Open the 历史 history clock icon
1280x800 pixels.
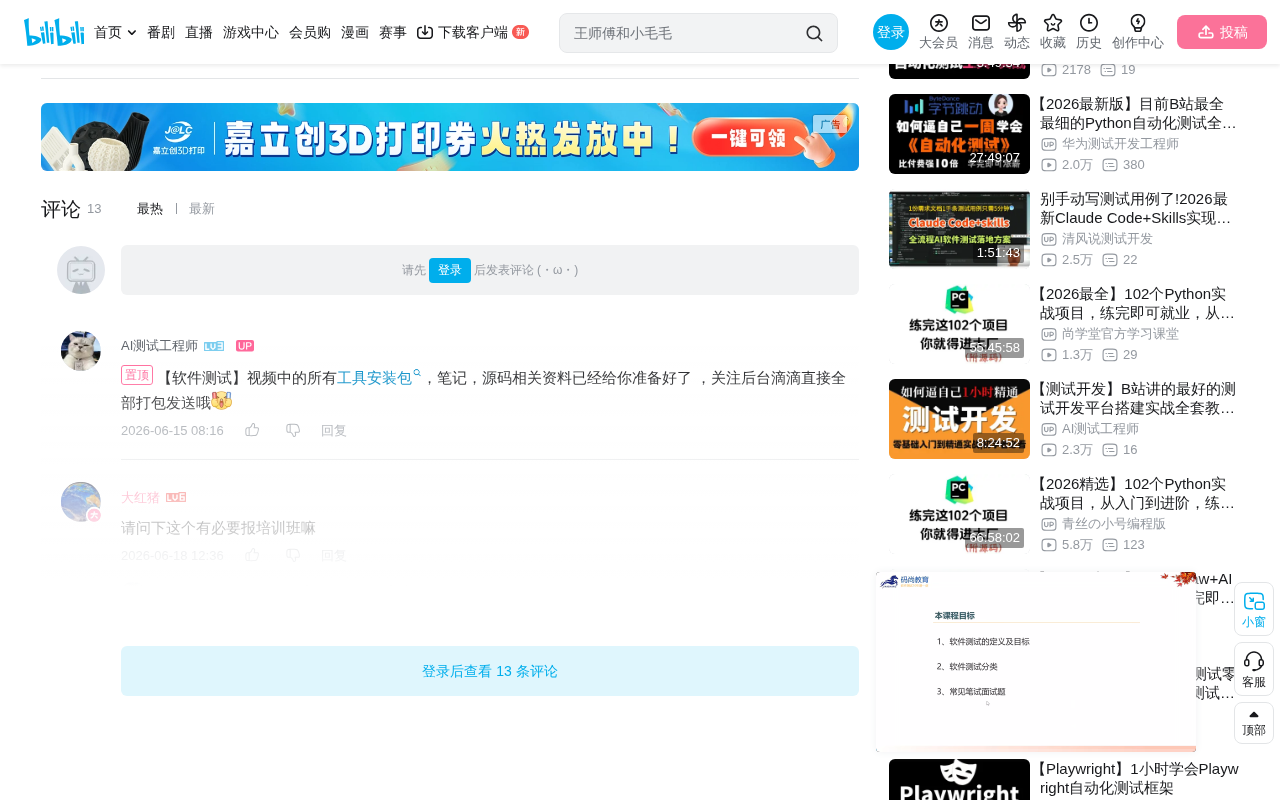[x=1089, y=23]
